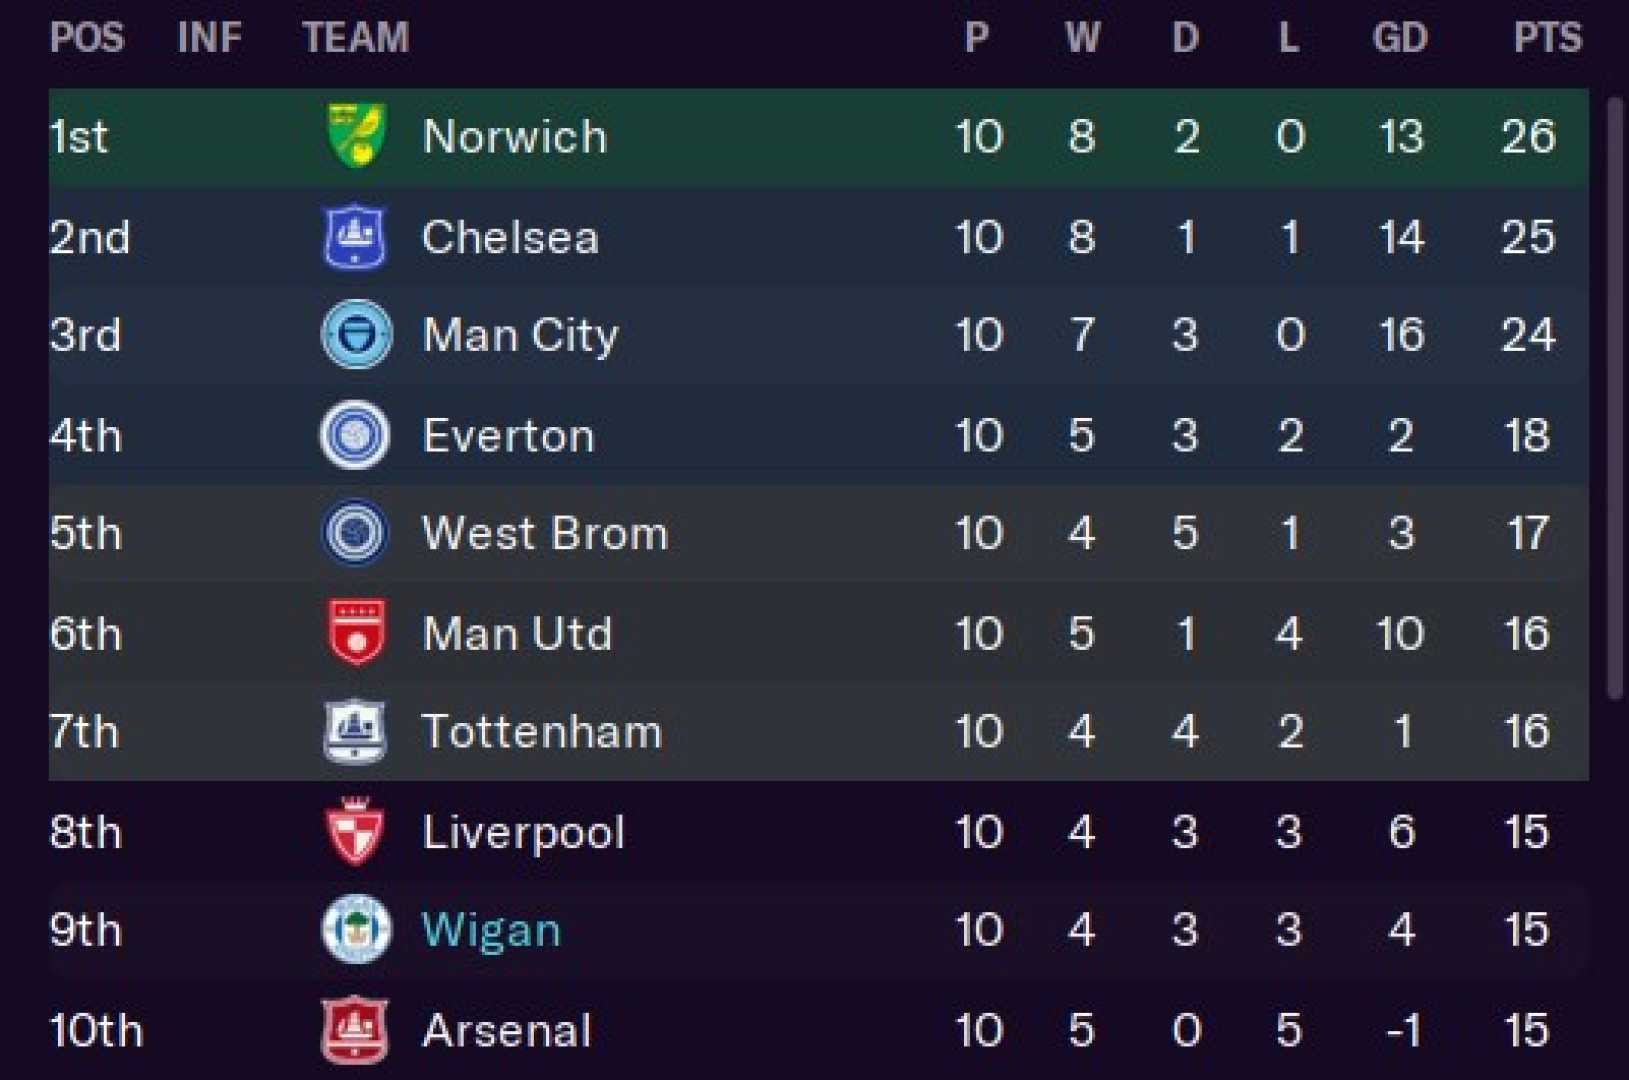Click the Tottenham club badge icon
The height and width of the screenshot is (1080, 1629).
(355, 731)
